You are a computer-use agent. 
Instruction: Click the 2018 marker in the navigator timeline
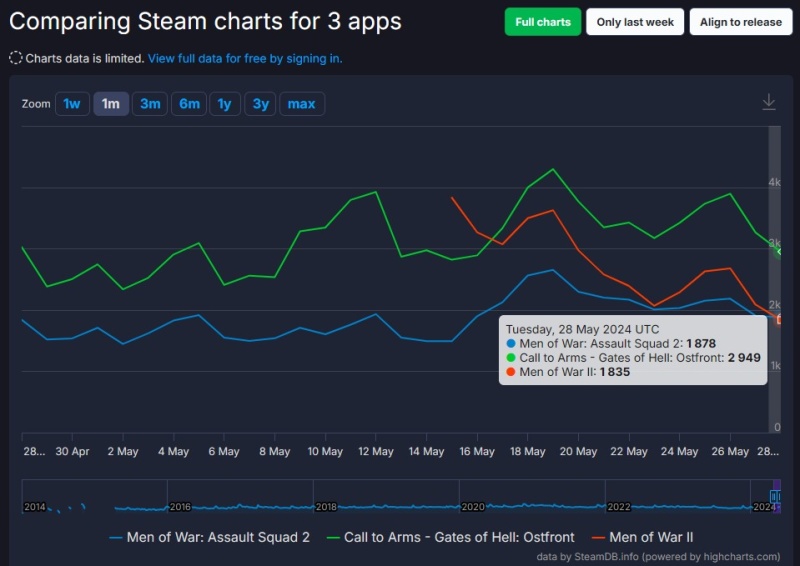tap(326, 507)
